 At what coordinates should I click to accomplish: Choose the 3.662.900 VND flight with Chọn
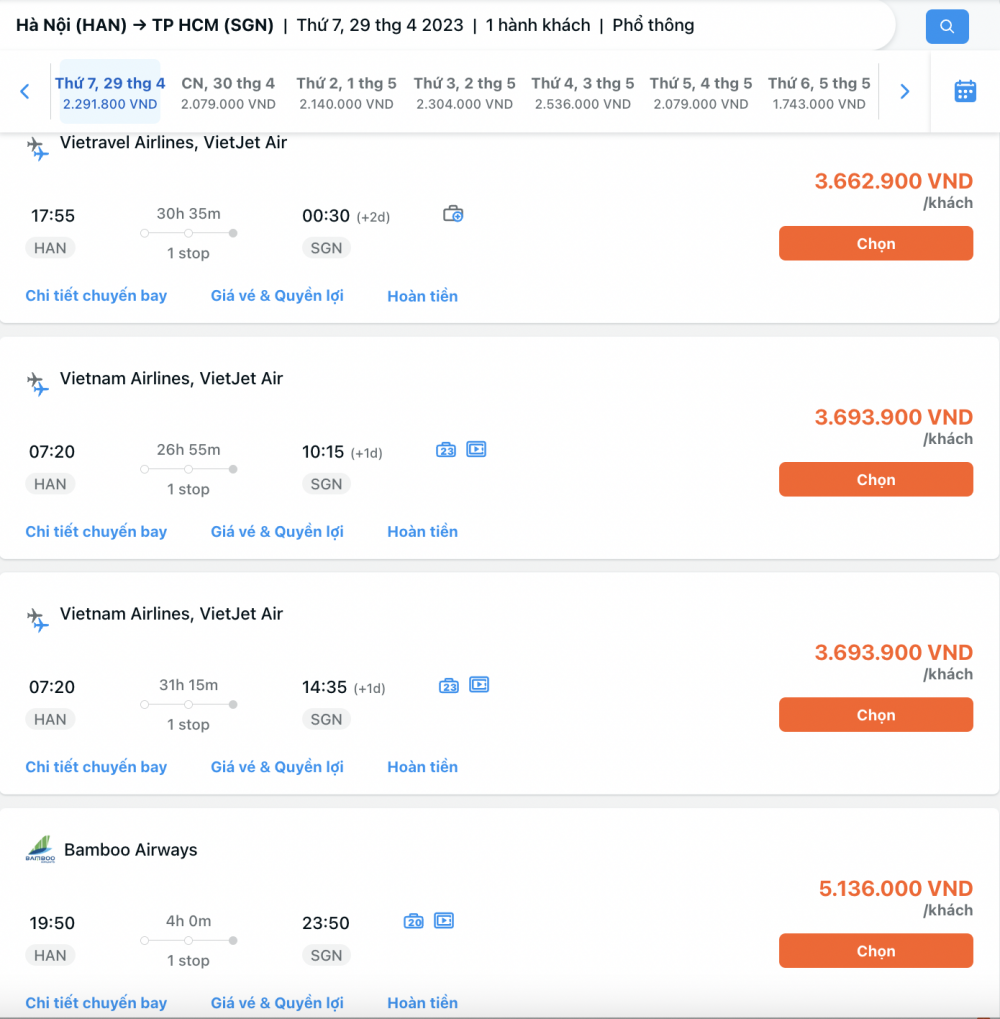pyautogui.click(x=876, y=244)
